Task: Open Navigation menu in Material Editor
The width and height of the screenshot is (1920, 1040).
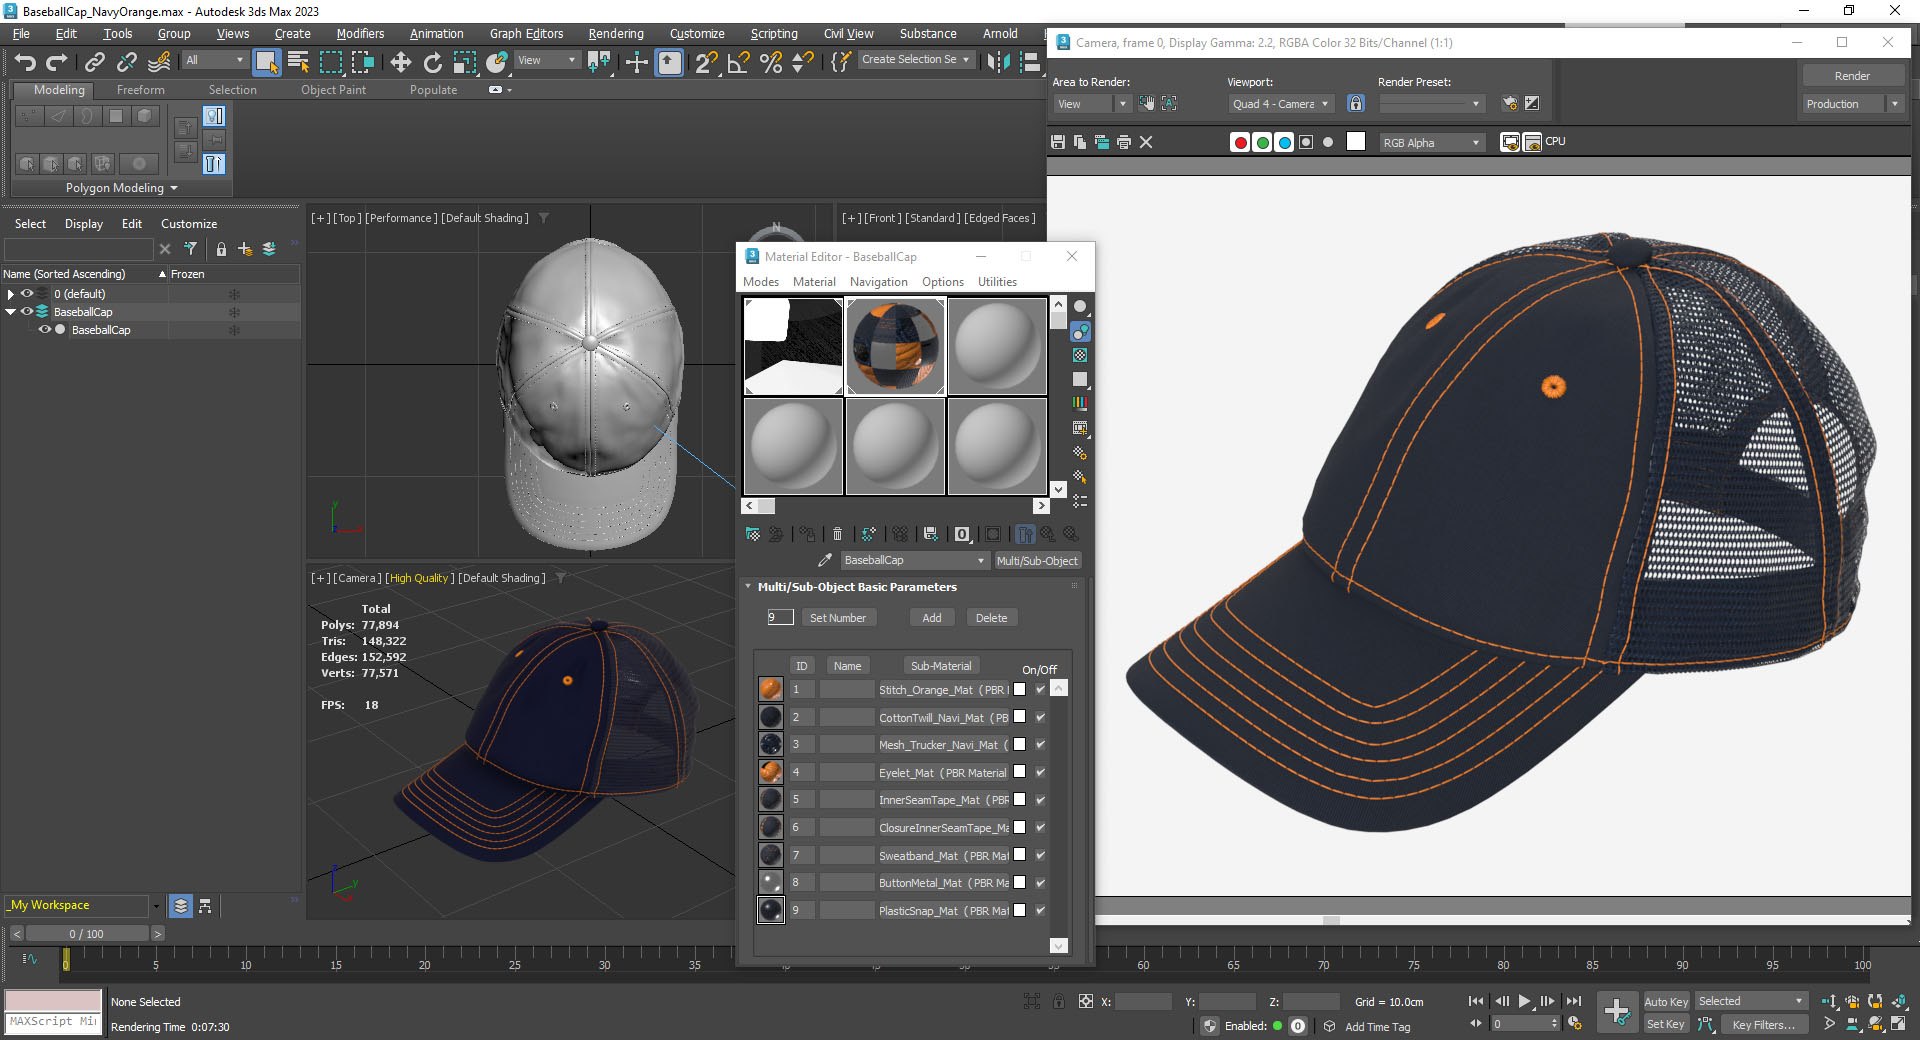Action: (878, 282)
